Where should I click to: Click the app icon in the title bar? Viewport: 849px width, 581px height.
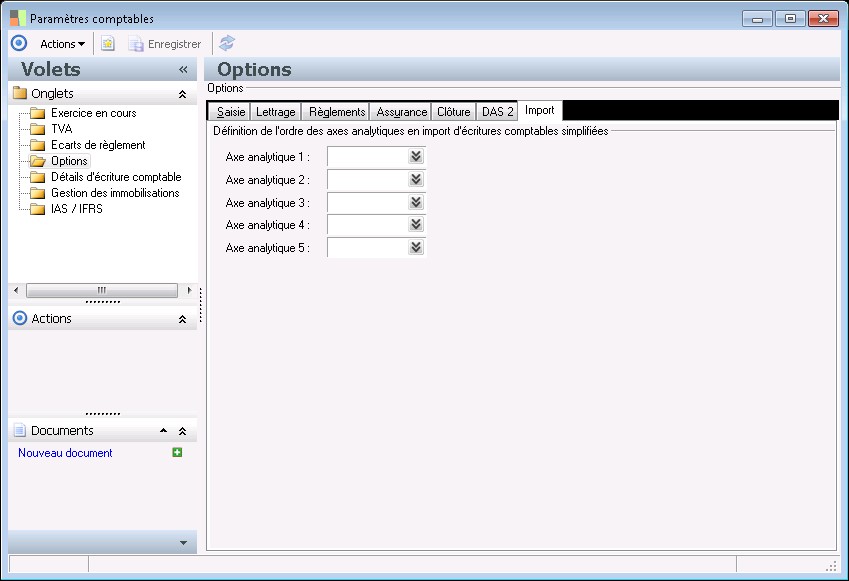[x=18, y=18]
